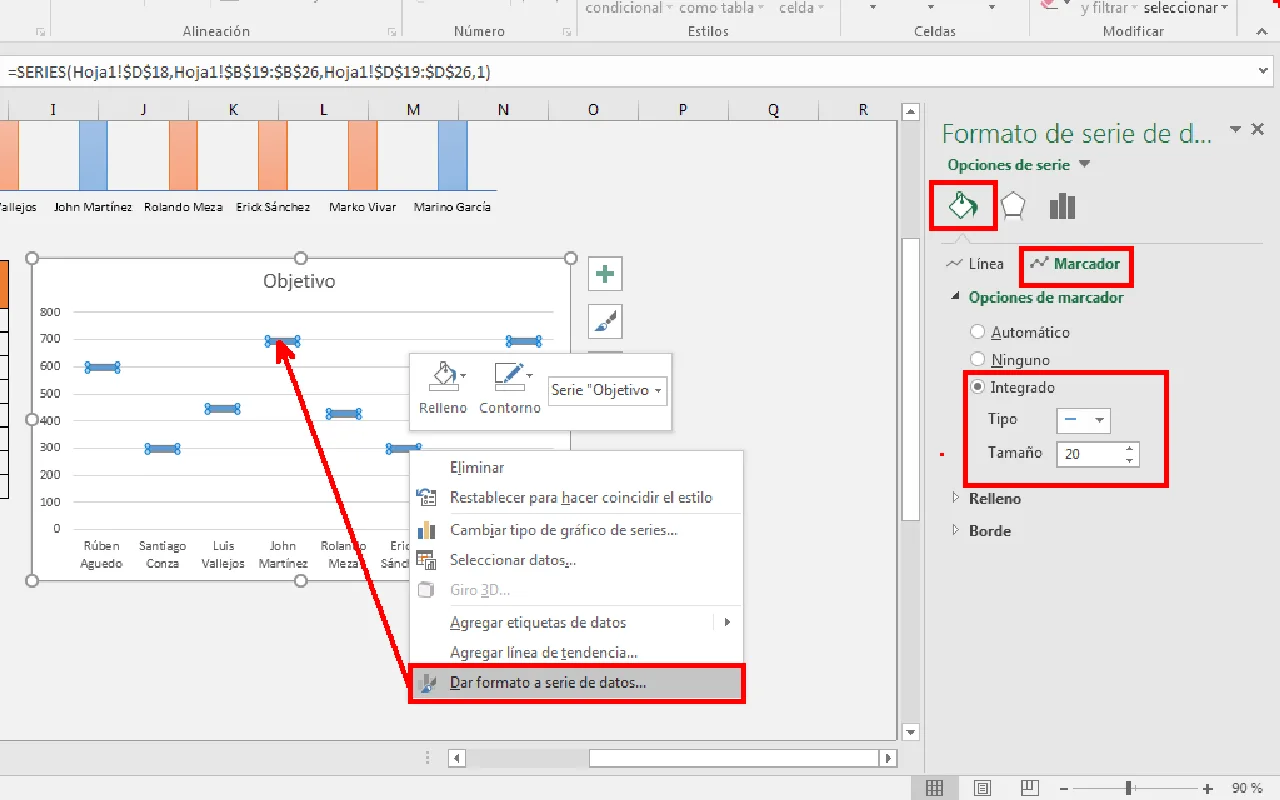Collapse Opciones de marcador section
1280x800 pixels.
(956, 297)
